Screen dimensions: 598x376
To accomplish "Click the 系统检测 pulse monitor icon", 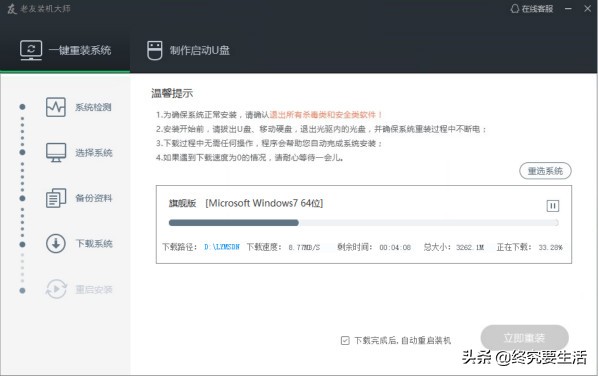I will click(x=56, y=107).
